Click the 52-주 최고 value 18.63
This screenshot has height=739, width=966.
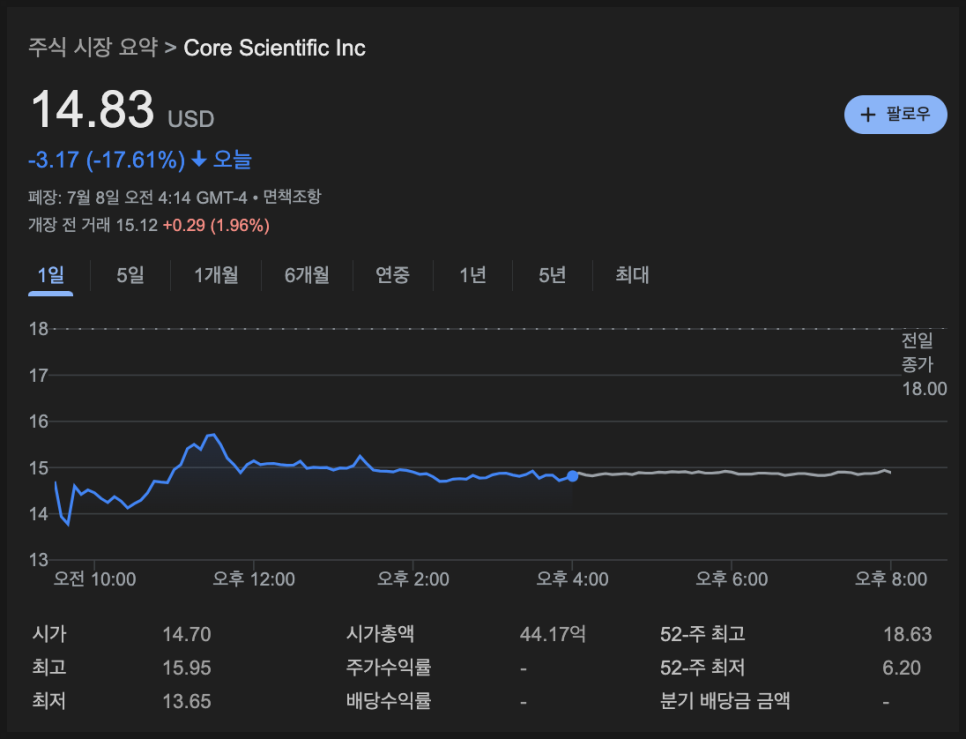[x=907, y=634]
